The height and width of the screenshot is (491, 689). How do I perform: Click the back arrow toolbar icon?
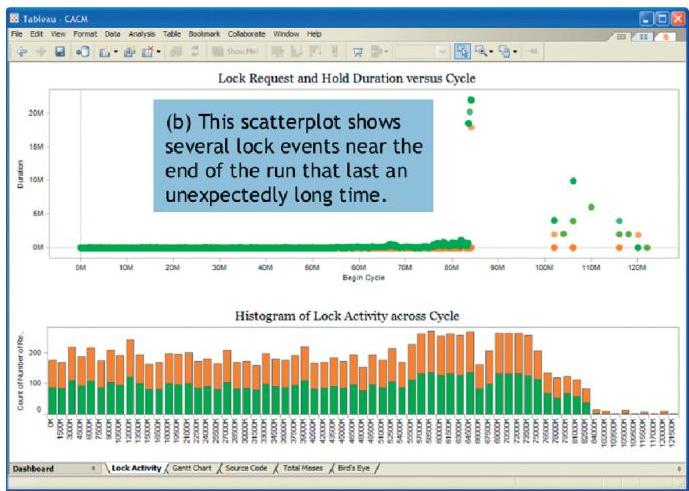click(22, 49)
